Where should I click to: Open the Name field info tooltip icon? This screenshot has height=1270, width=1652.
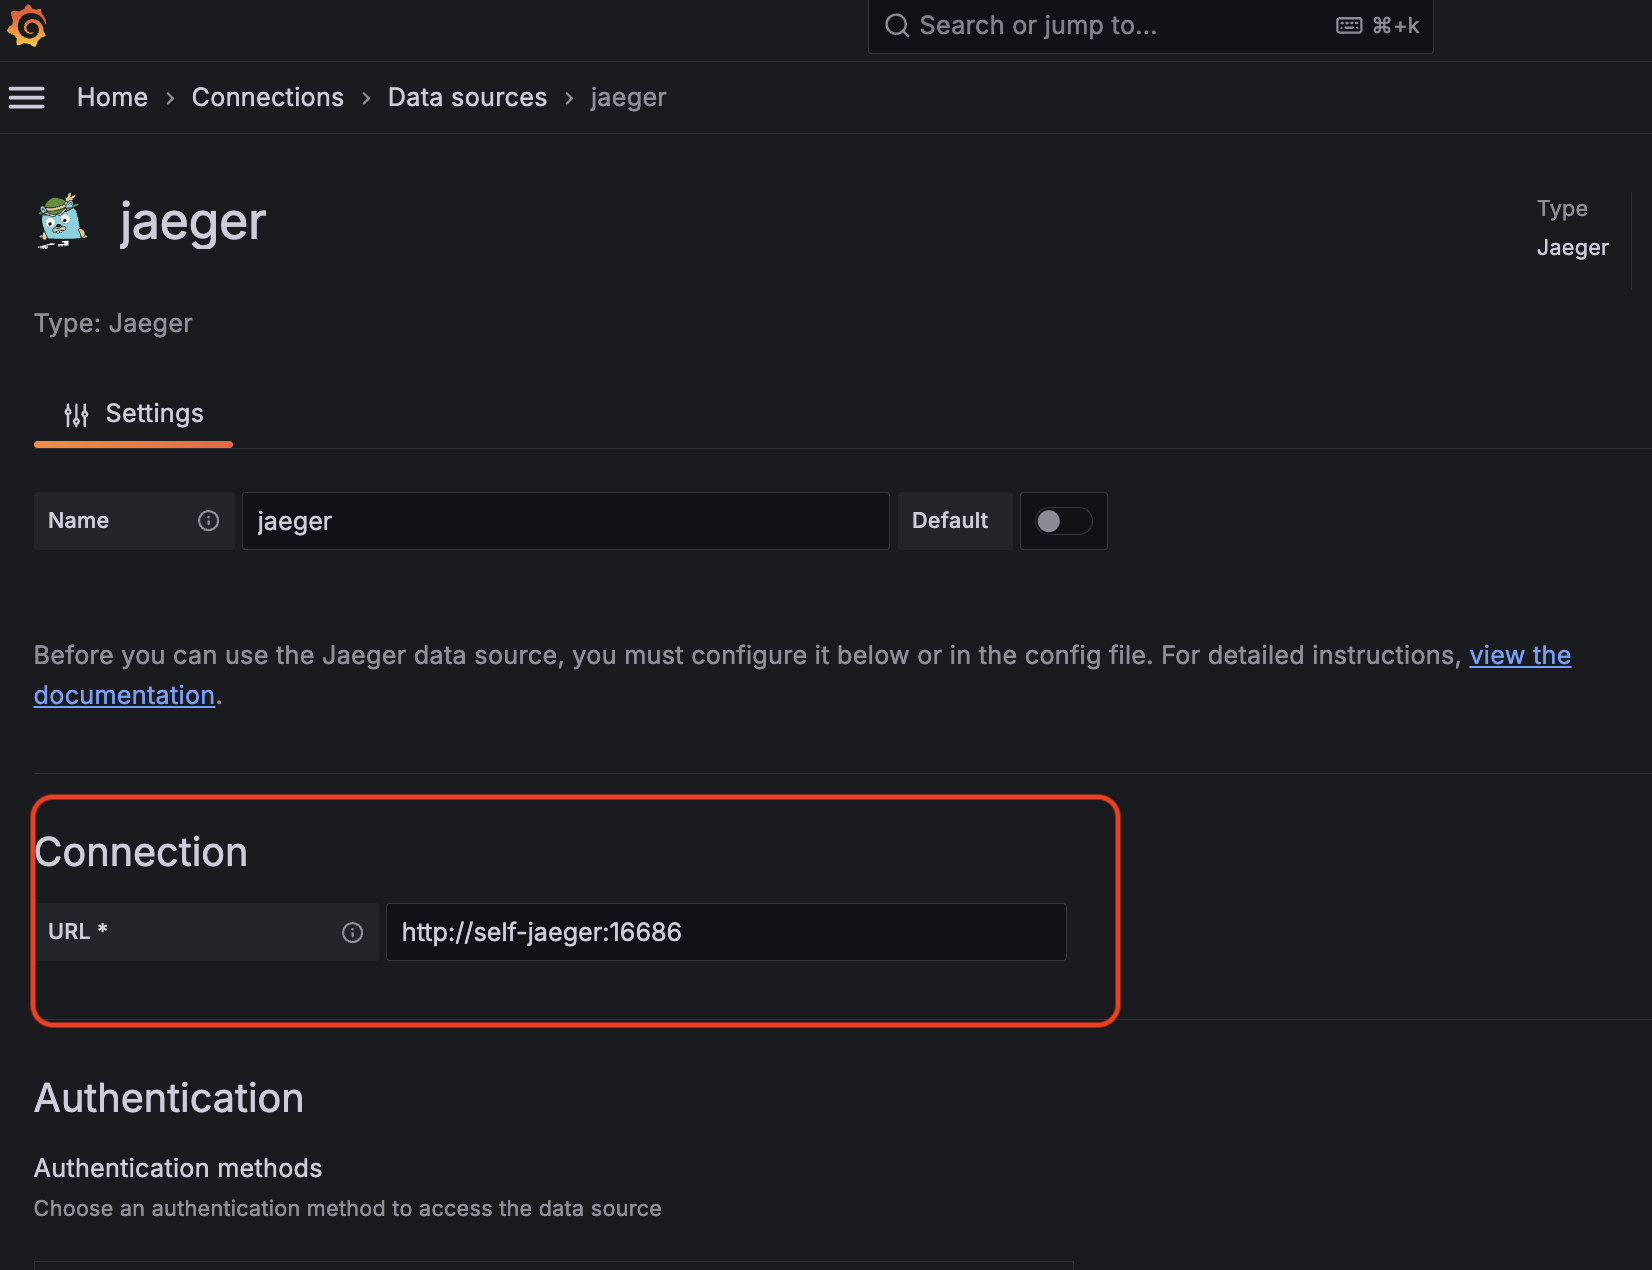click(208, 520)
